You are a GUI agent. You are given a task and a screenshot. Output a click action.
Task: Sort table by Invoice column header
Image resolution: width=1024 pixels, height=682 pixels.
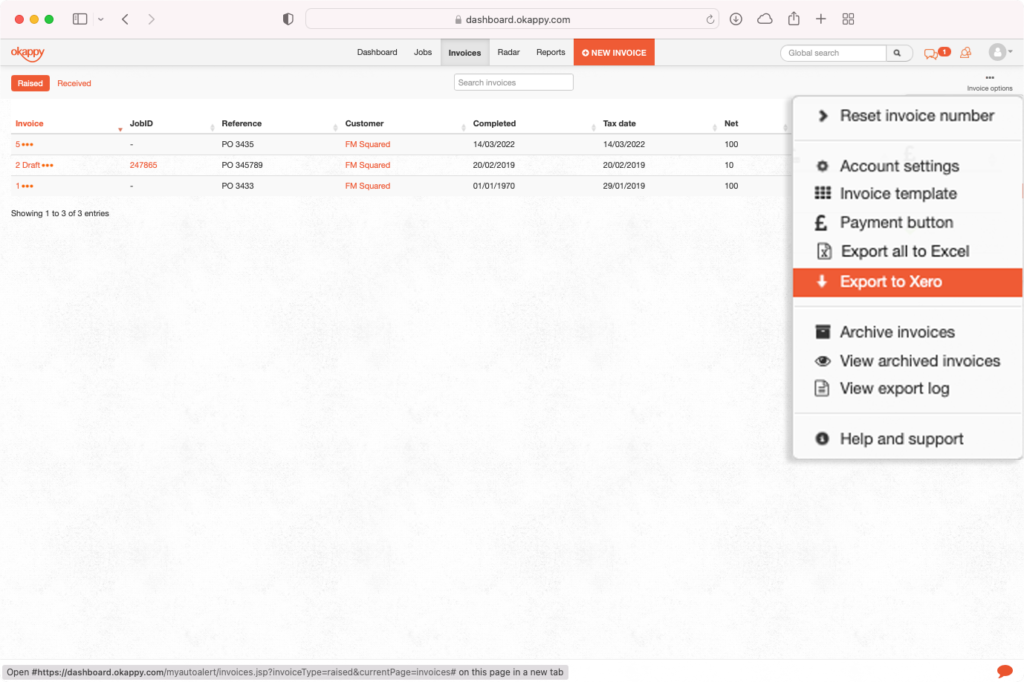pos(30,124)
